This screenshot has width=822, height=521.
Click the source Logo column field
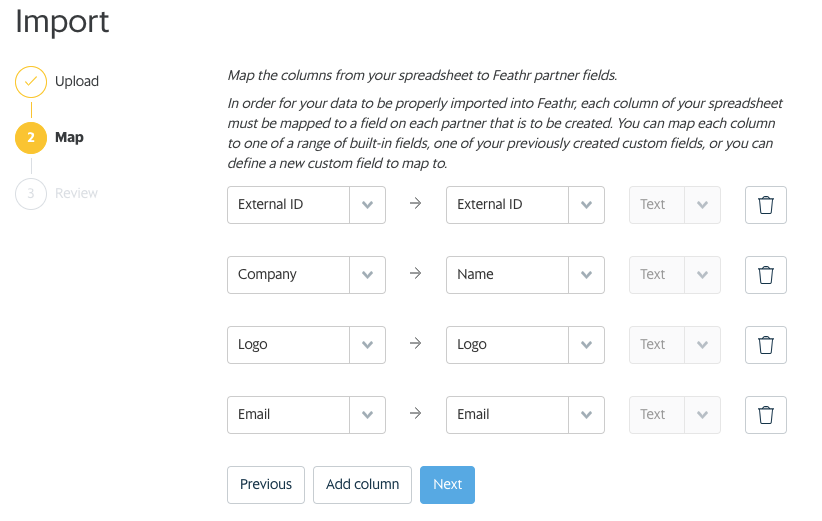point(288,344)
